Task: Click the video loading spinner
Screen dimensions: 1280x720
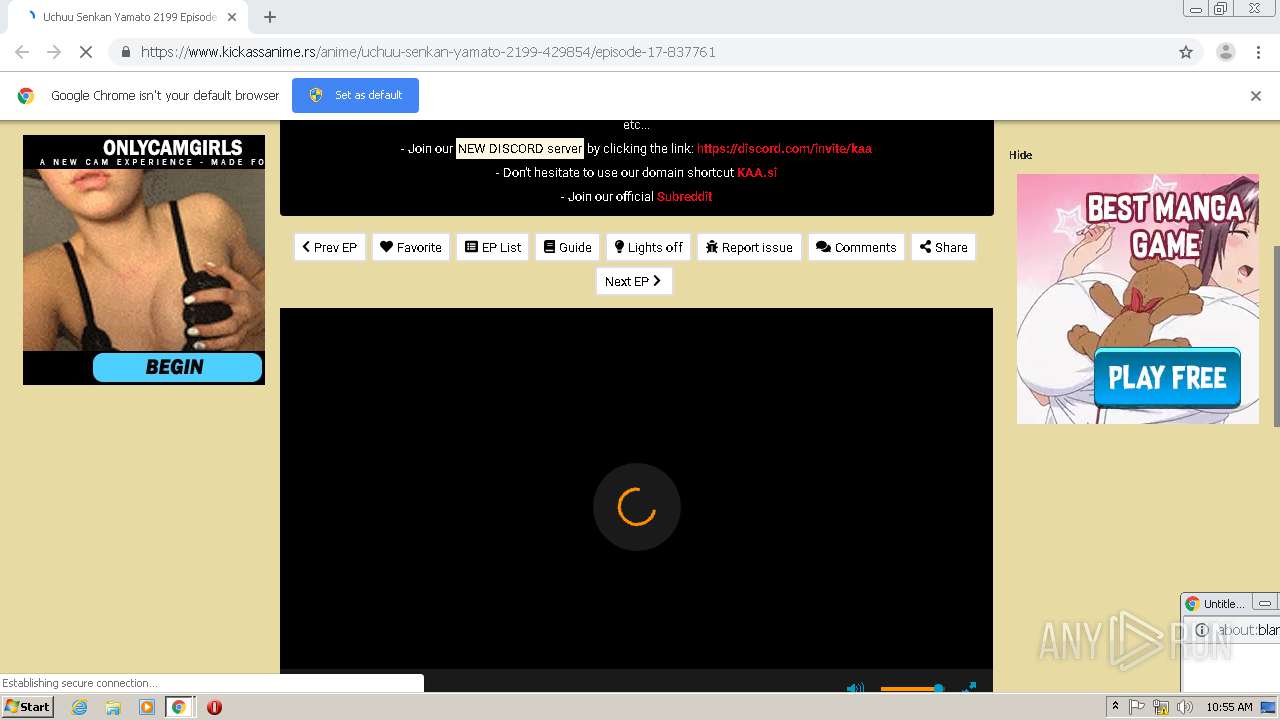Action: [x=637, y=507]
